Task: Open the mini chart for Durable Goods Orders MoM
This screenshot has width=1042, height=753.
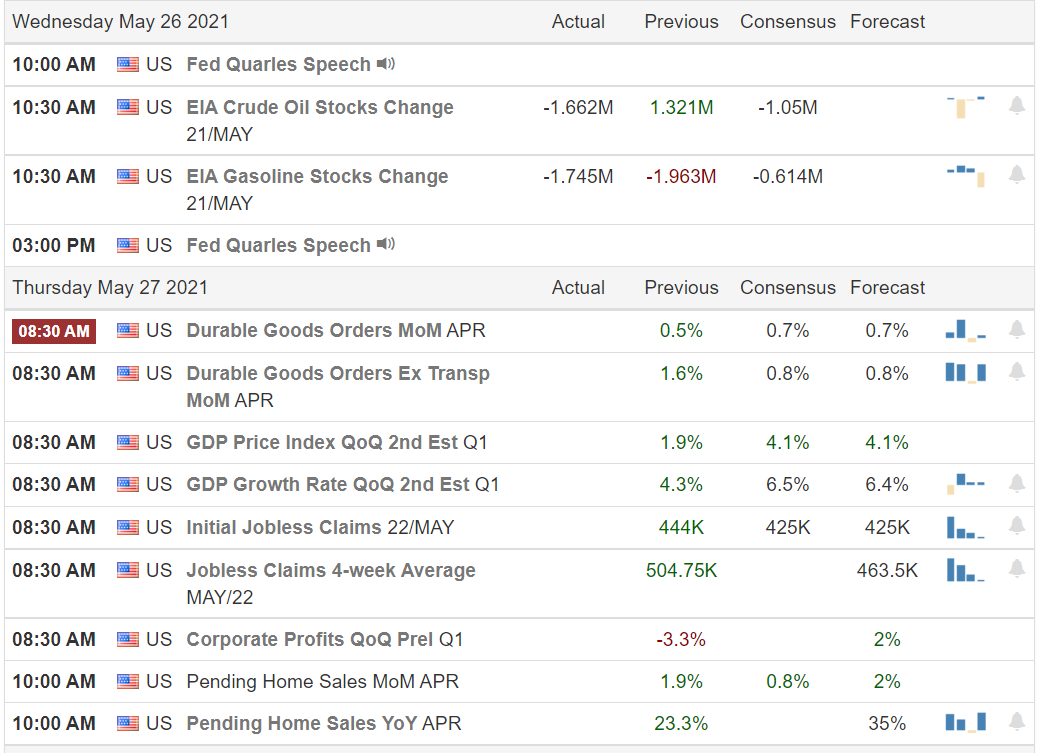Action: [963, 328]
